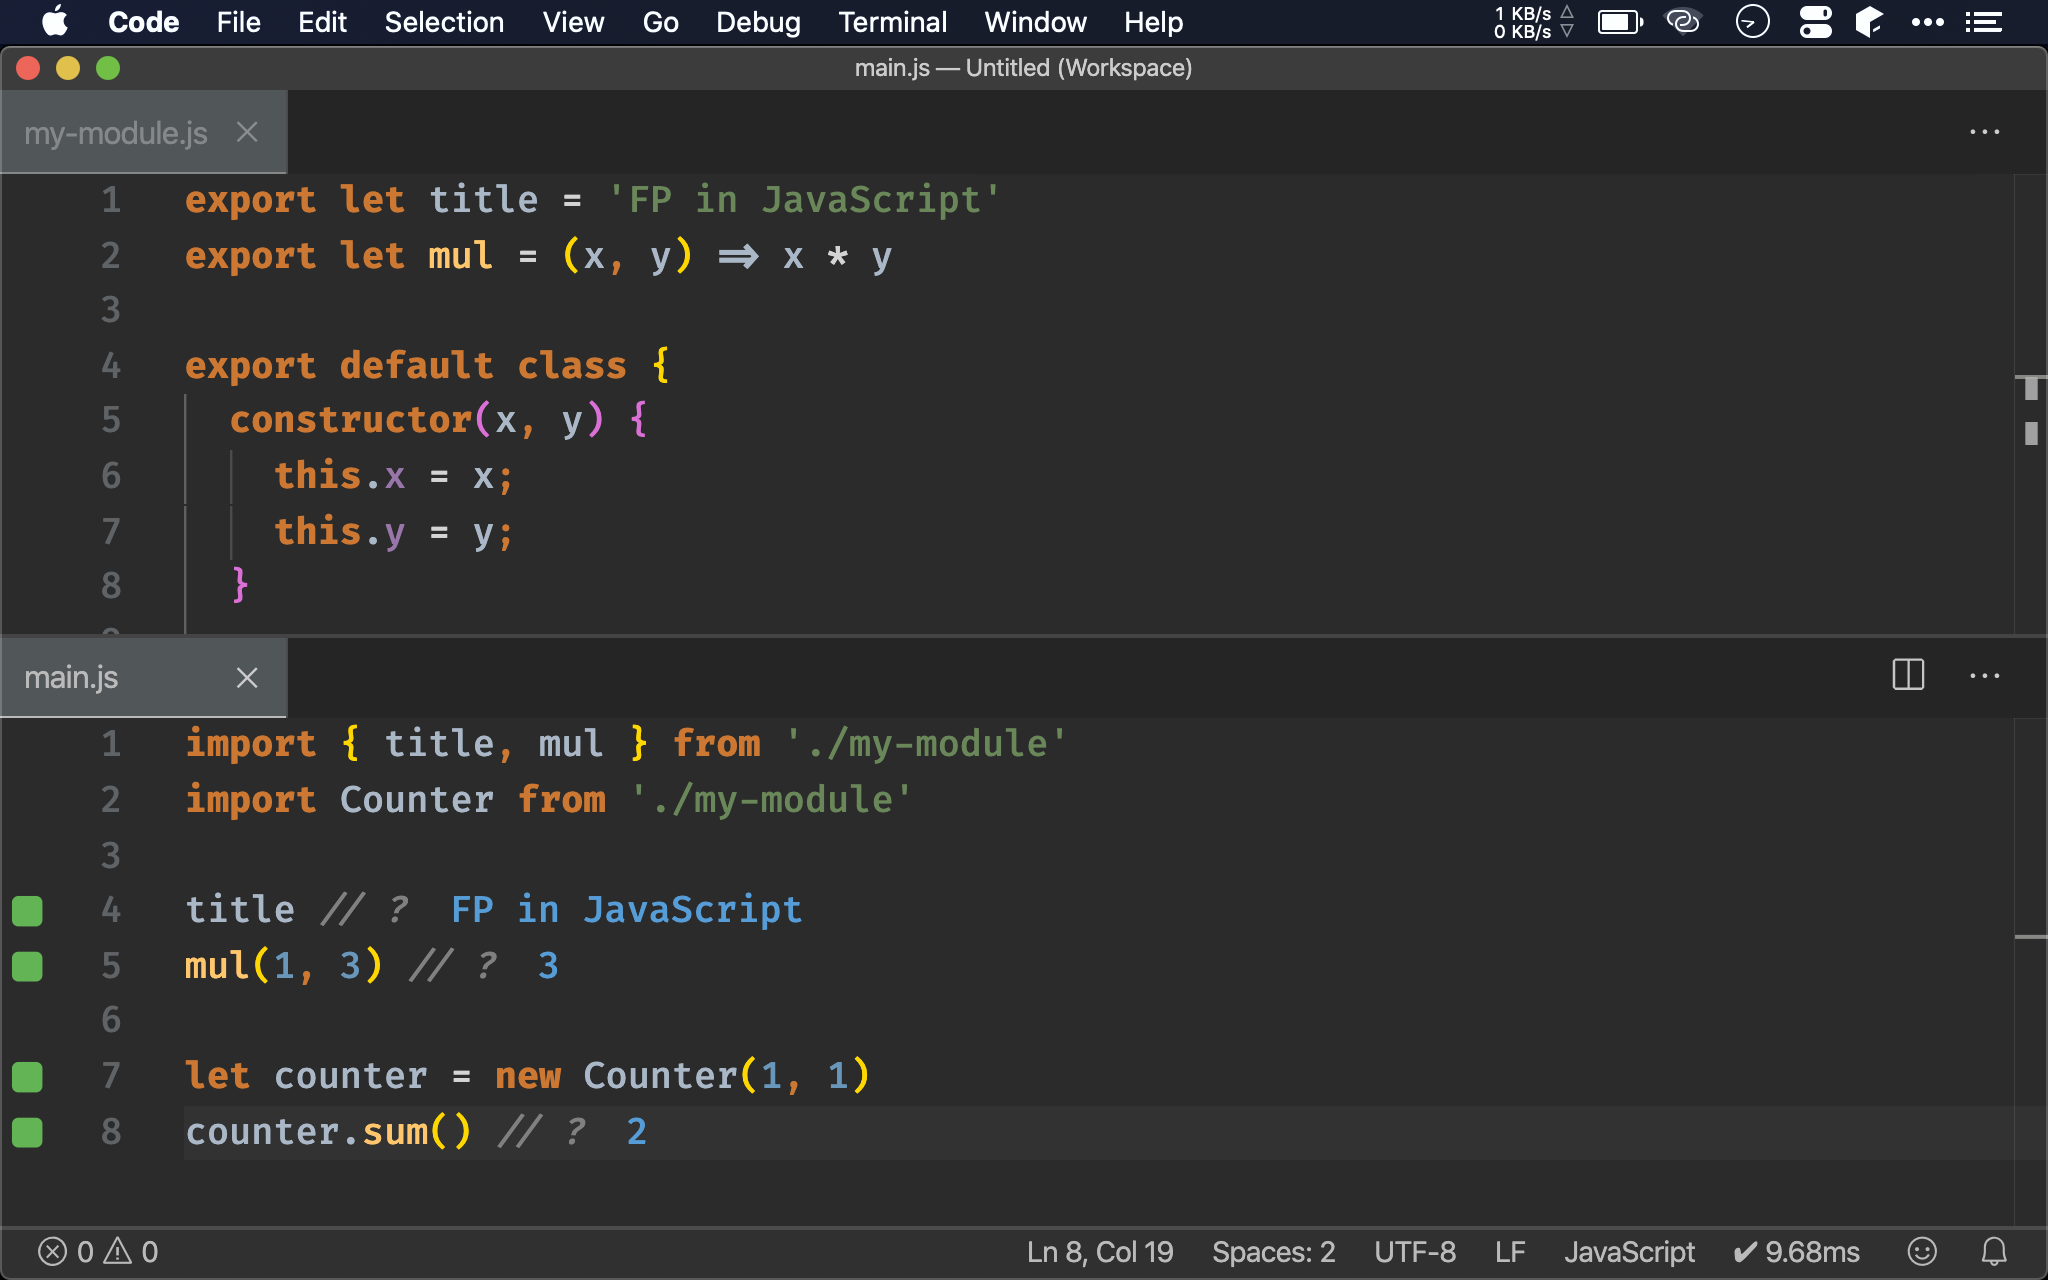Open the more actions menu of the top editor group
2048x1280 pixels.
[x=1984, y=132]
